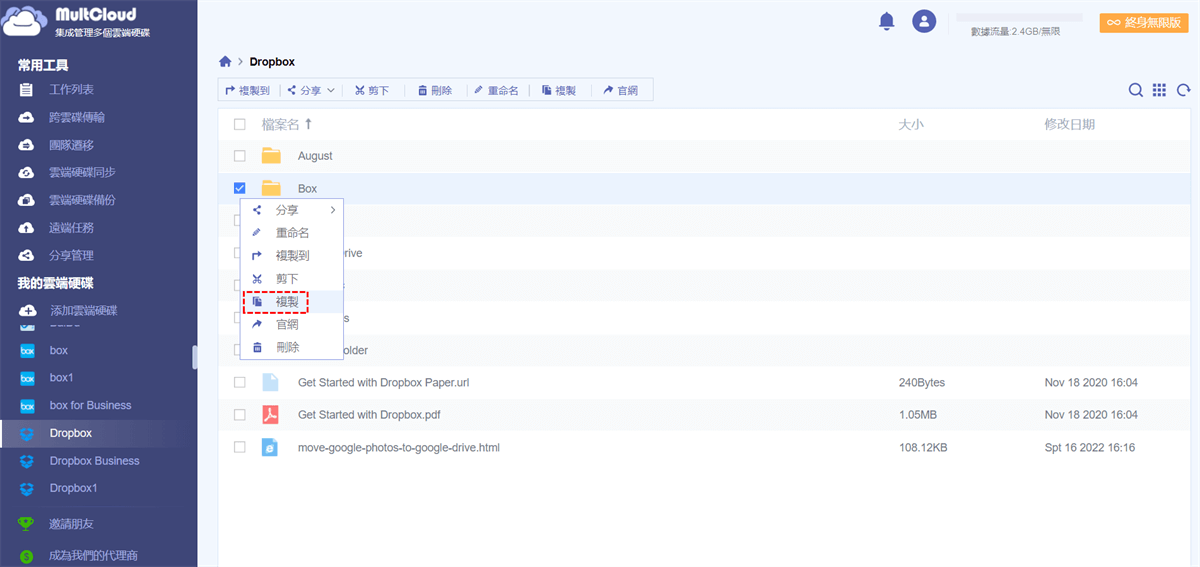Click the data traffic usage bar
The image size is (1200, 567).
tap(1019, 17)
